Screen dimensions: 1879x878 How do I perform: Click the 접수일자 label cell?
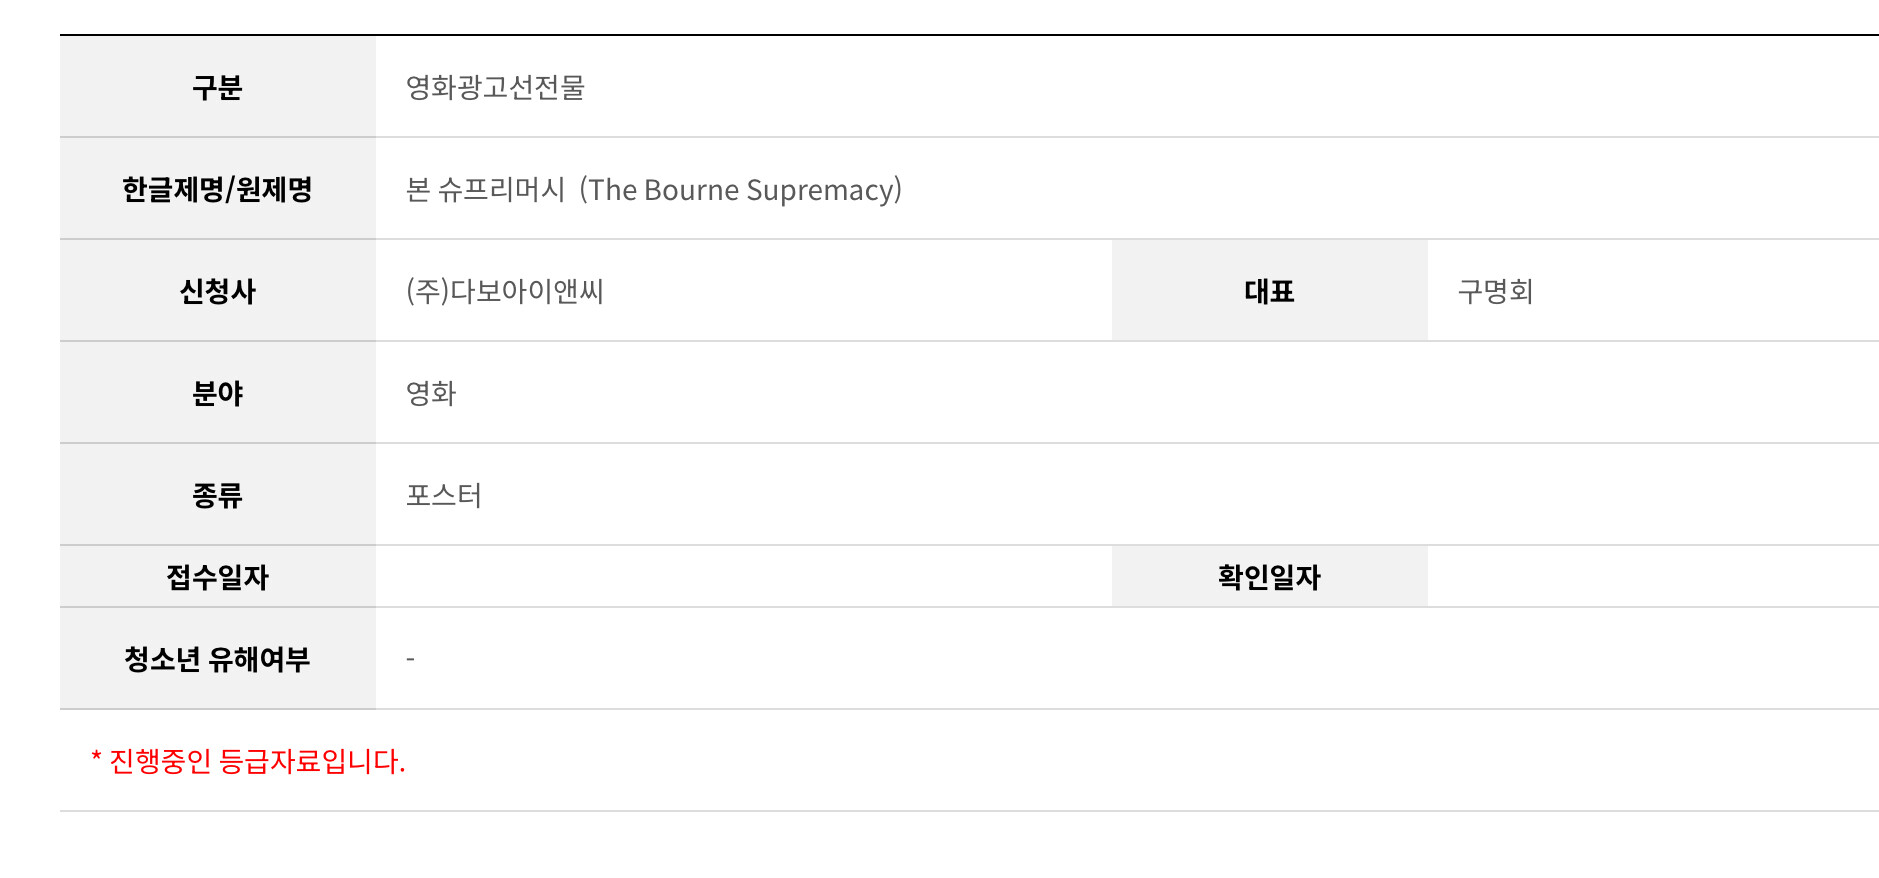pos(218,577)
